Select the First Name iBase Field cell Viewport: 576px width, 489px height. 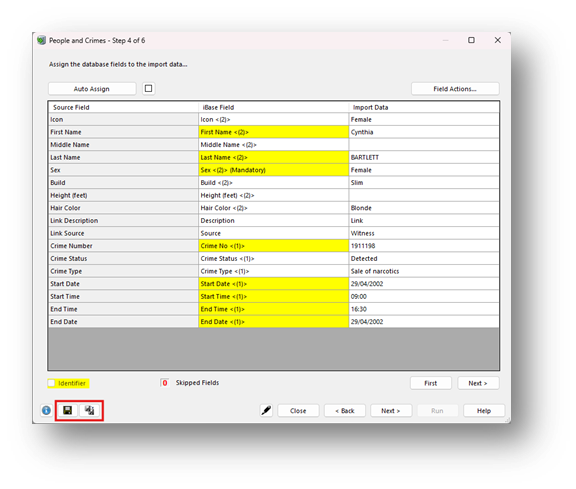(x=274, y=132)
